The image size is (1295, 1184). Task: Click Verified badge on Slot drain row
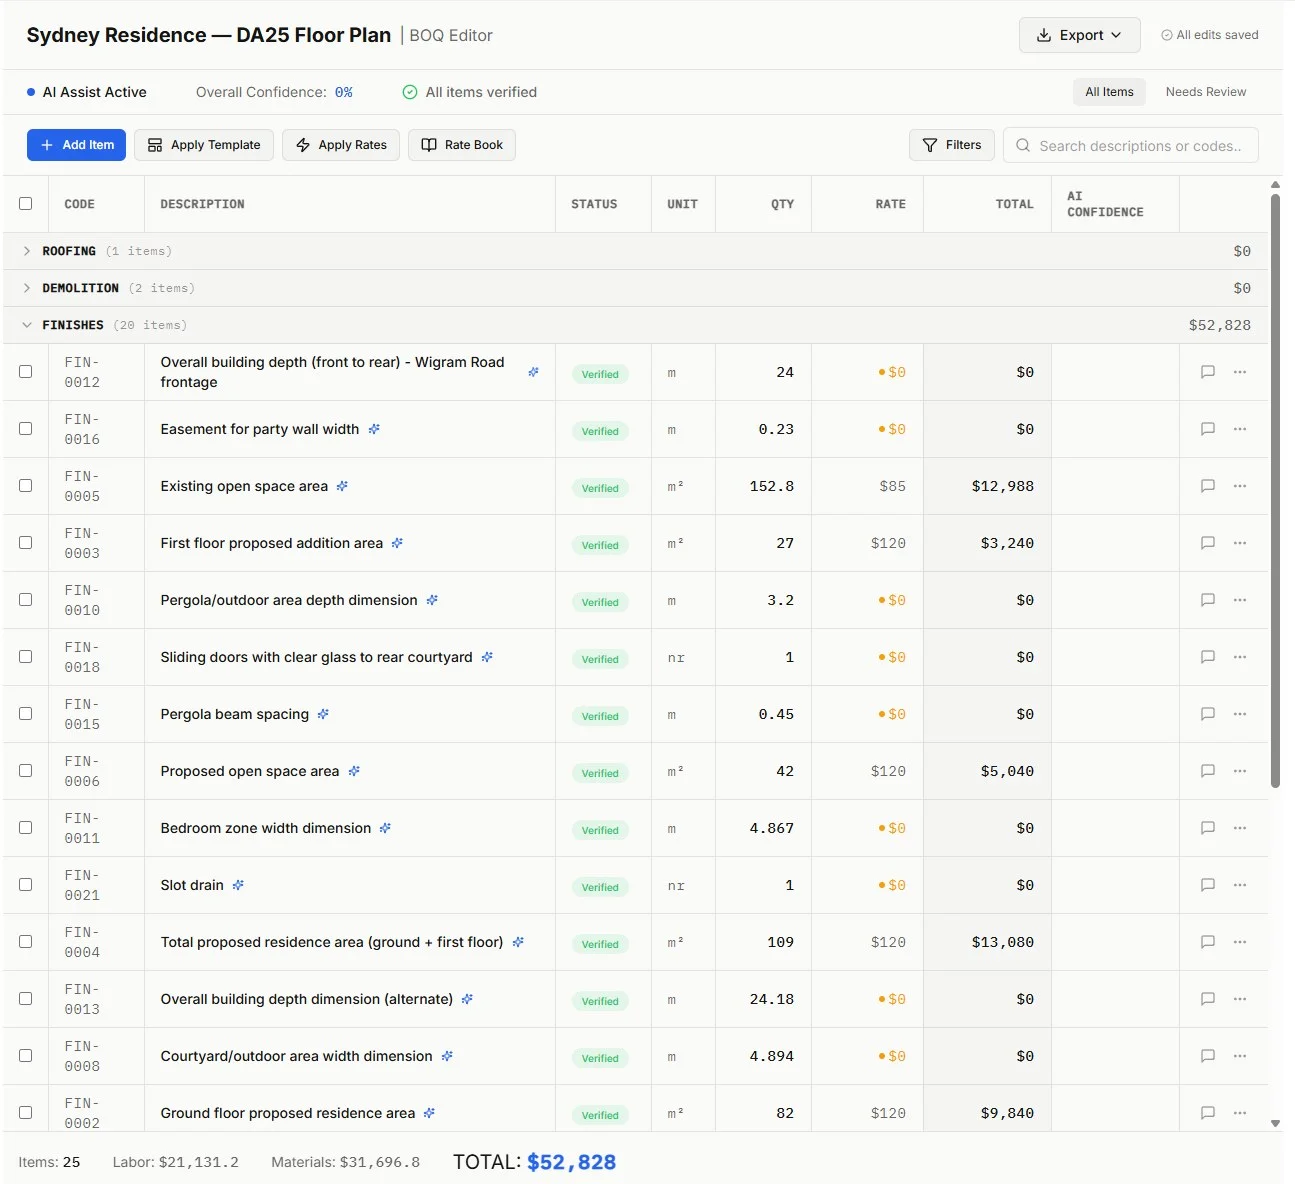point(600,887)
